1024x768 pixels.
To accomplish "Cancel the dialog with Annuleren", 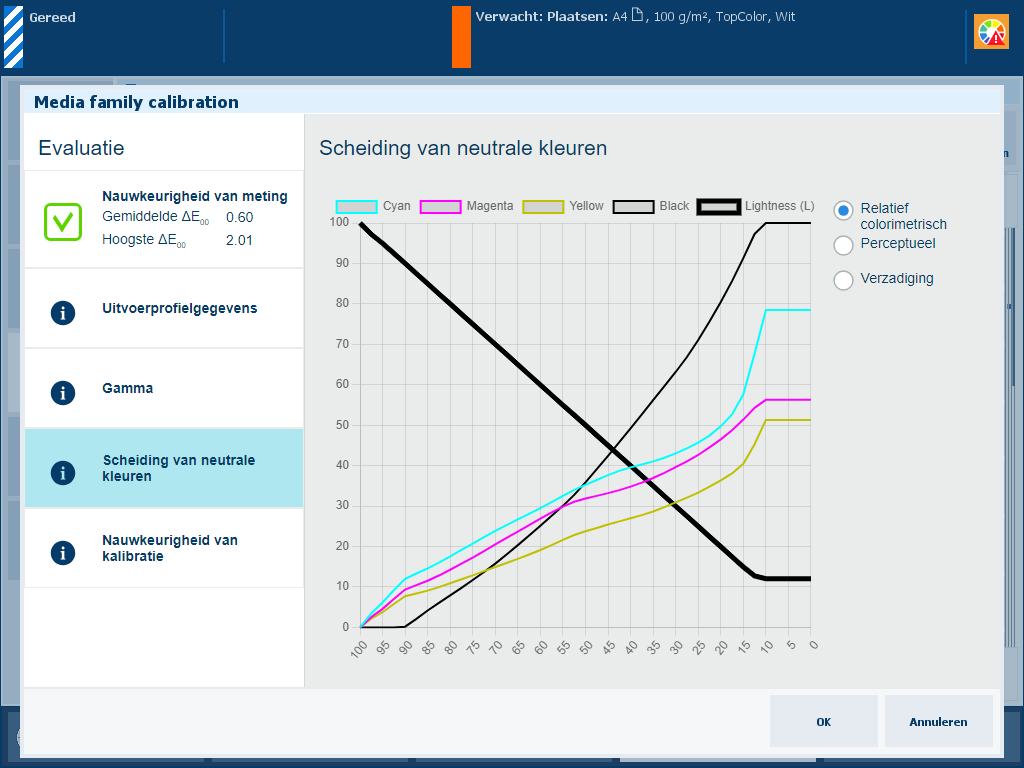I will pyautogui.click(x=938, y=721).
